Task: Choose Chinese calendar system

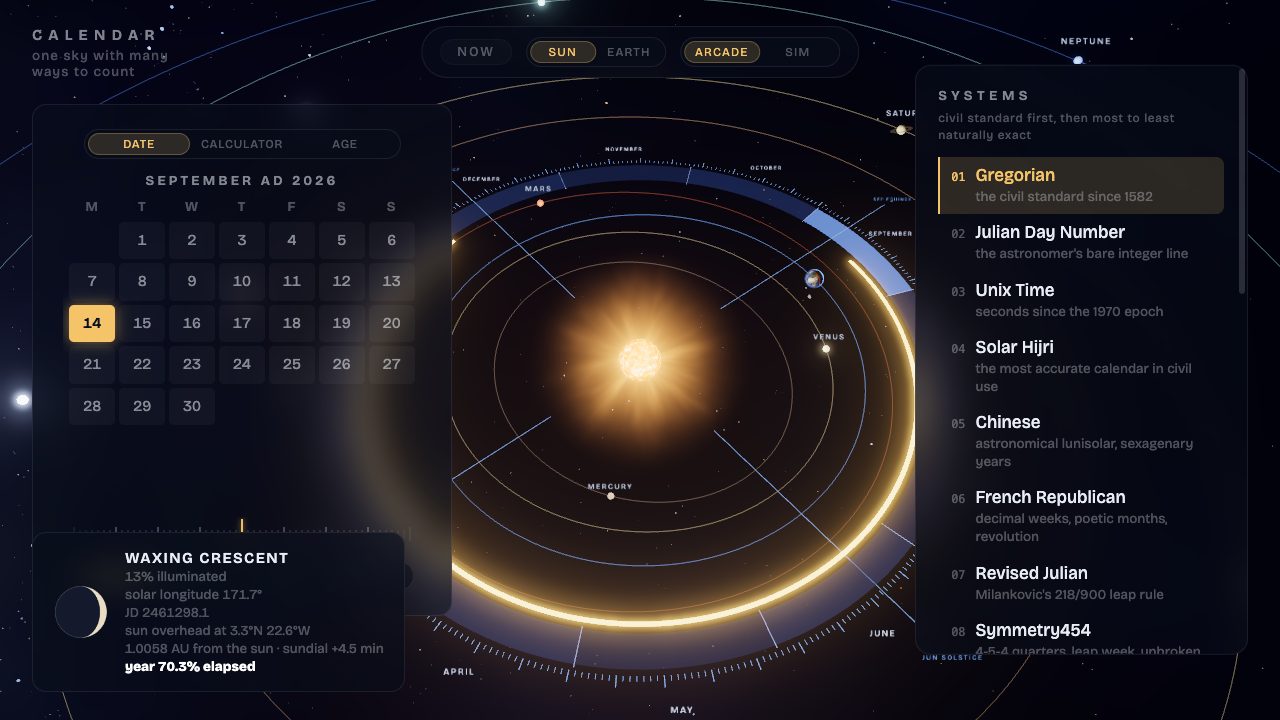Action: 1081,441
